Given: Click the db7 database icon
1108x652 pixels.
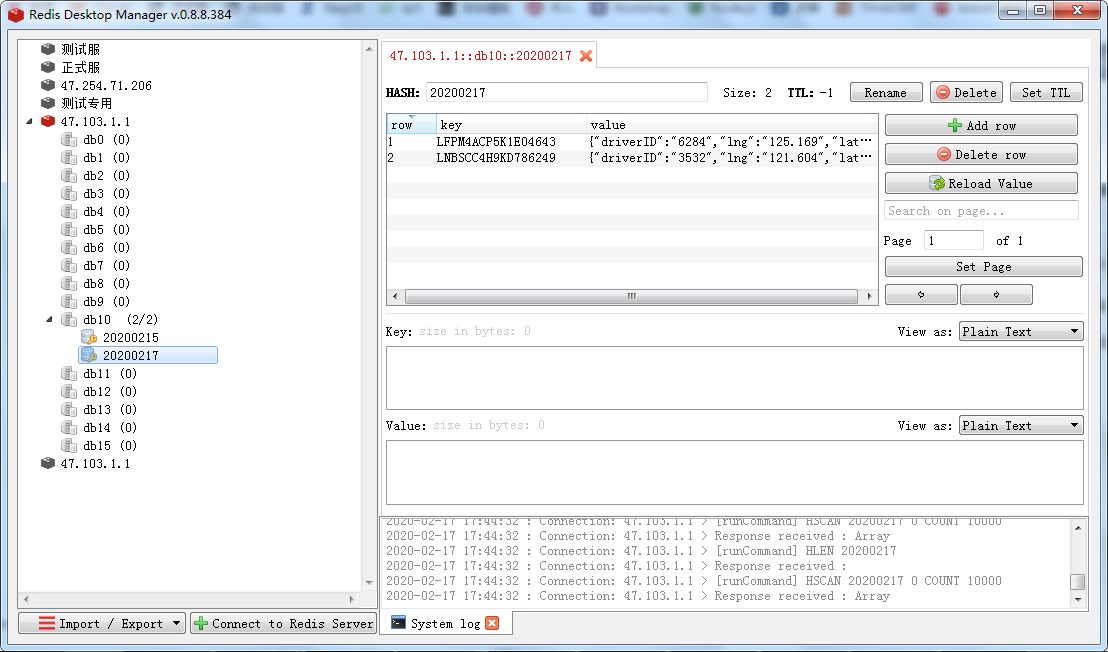Looking at the screenshot, I should click(69, 265).
